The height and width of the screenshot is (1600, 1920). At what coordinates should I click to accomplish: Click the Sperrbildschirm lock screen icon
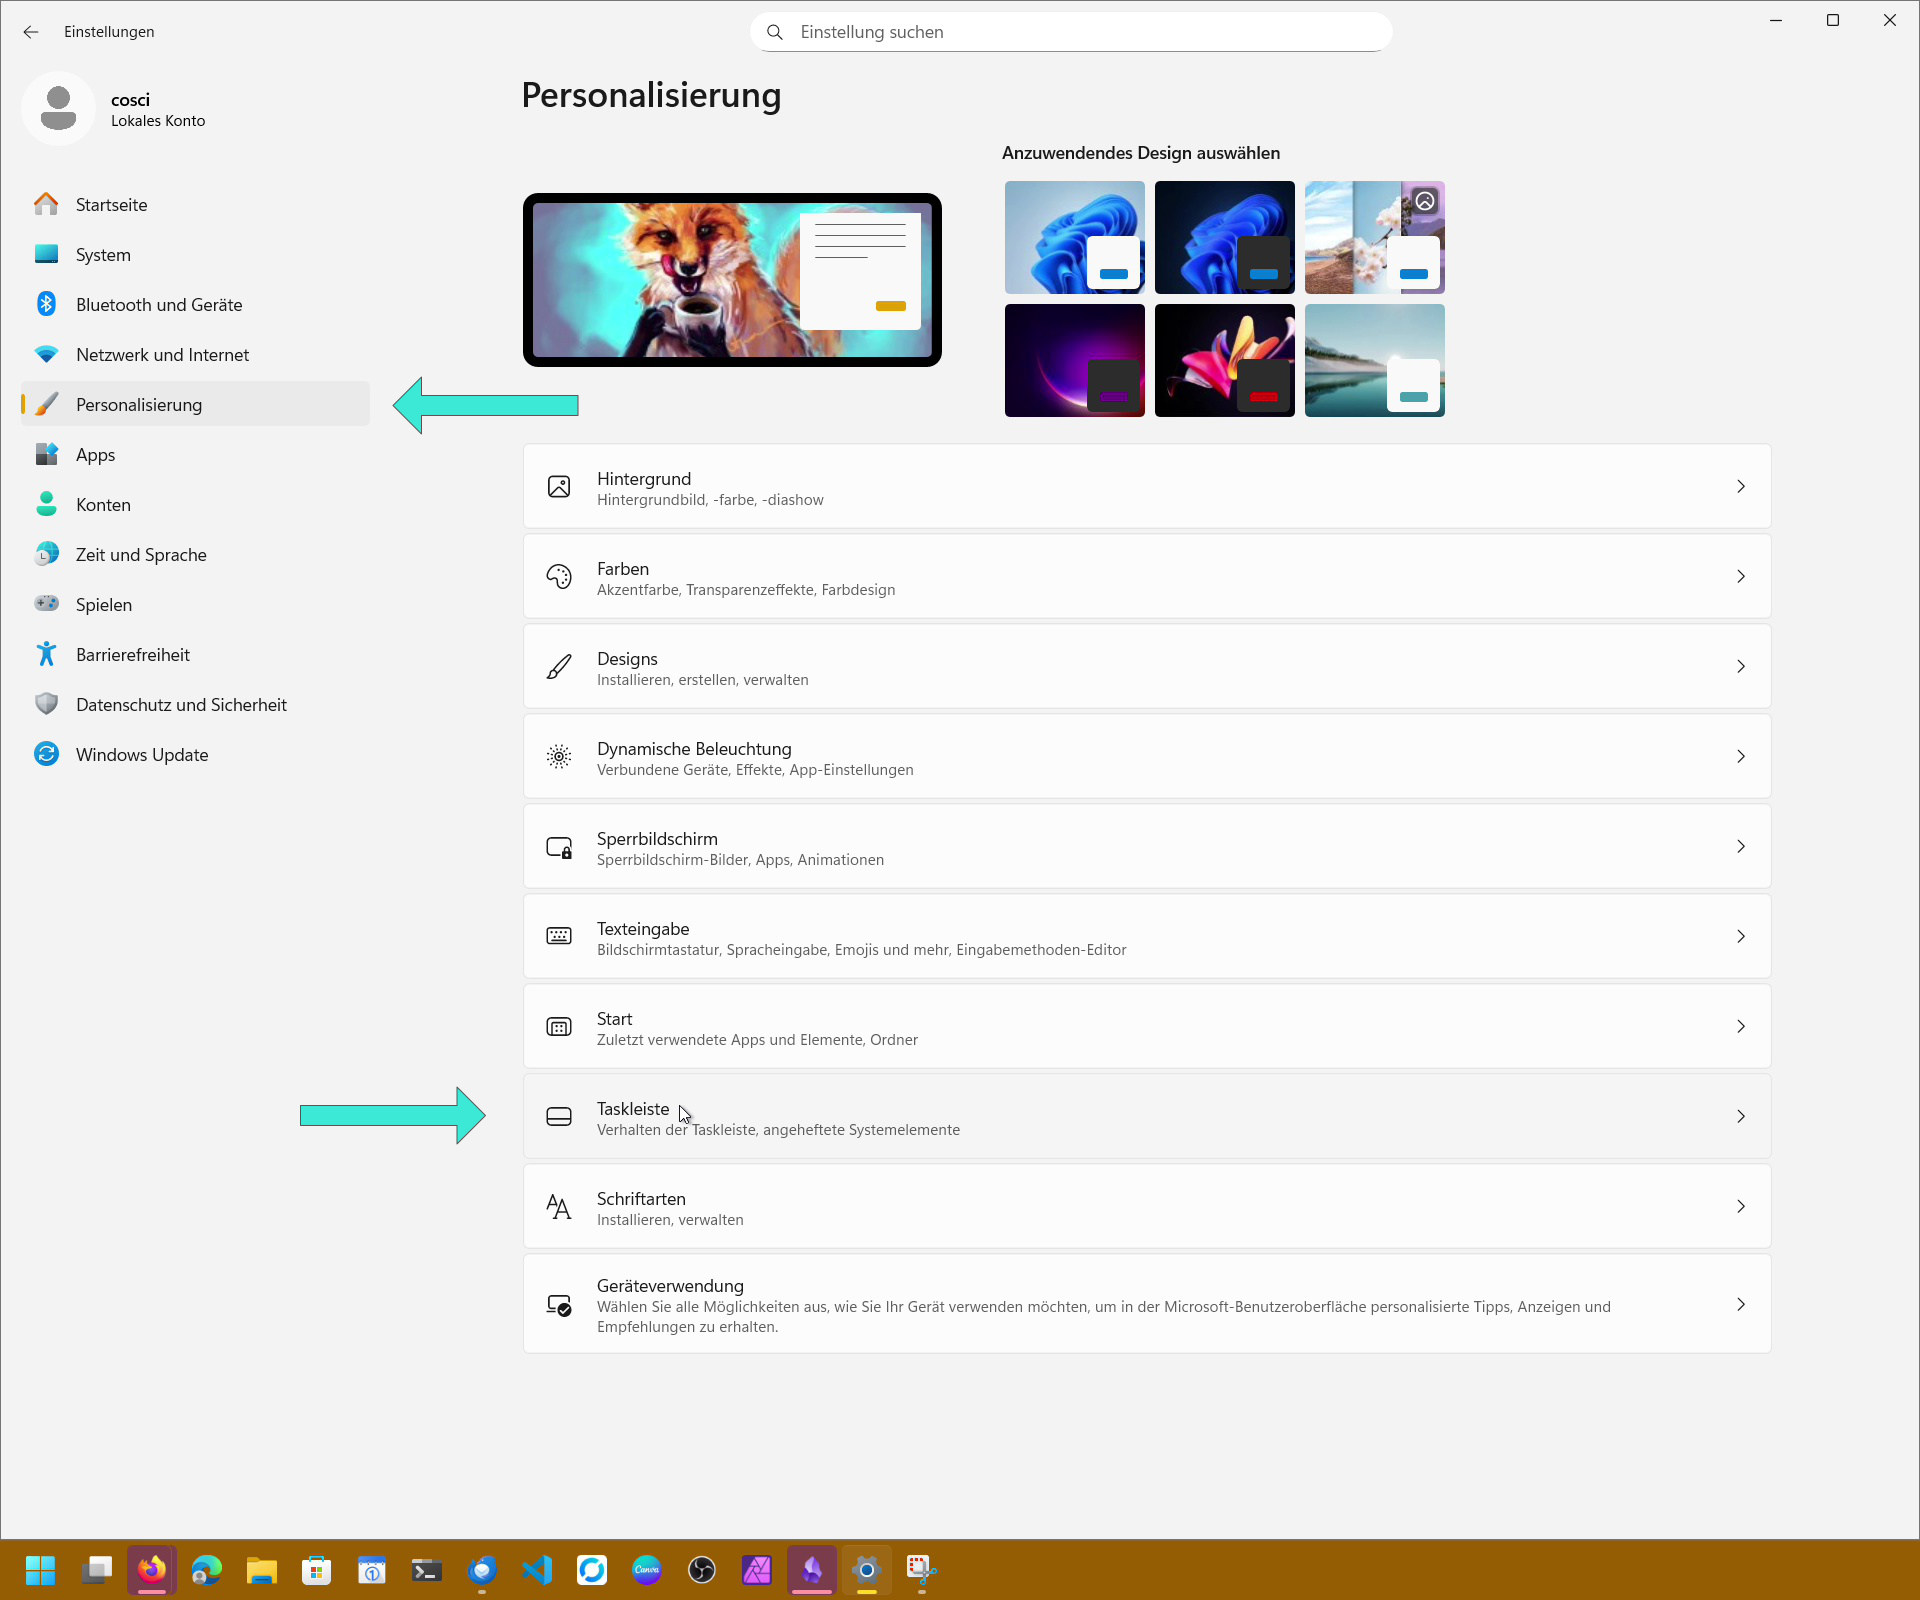(x=559, y=848)
